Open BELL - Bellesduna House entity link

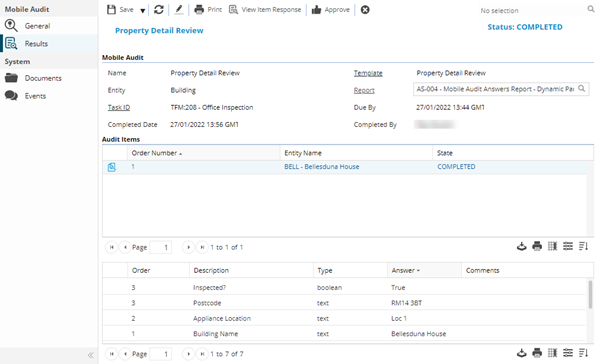point(321,167)
